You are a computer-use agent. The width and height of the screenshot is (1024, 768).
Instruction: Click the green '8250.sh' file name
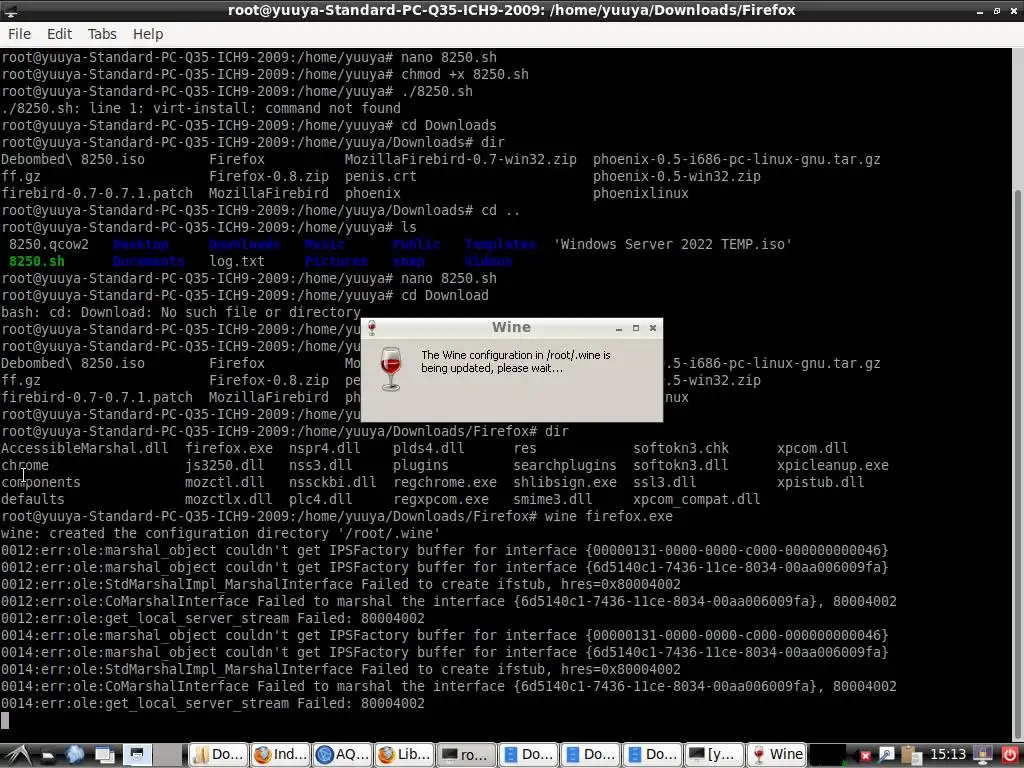[37, 261]
